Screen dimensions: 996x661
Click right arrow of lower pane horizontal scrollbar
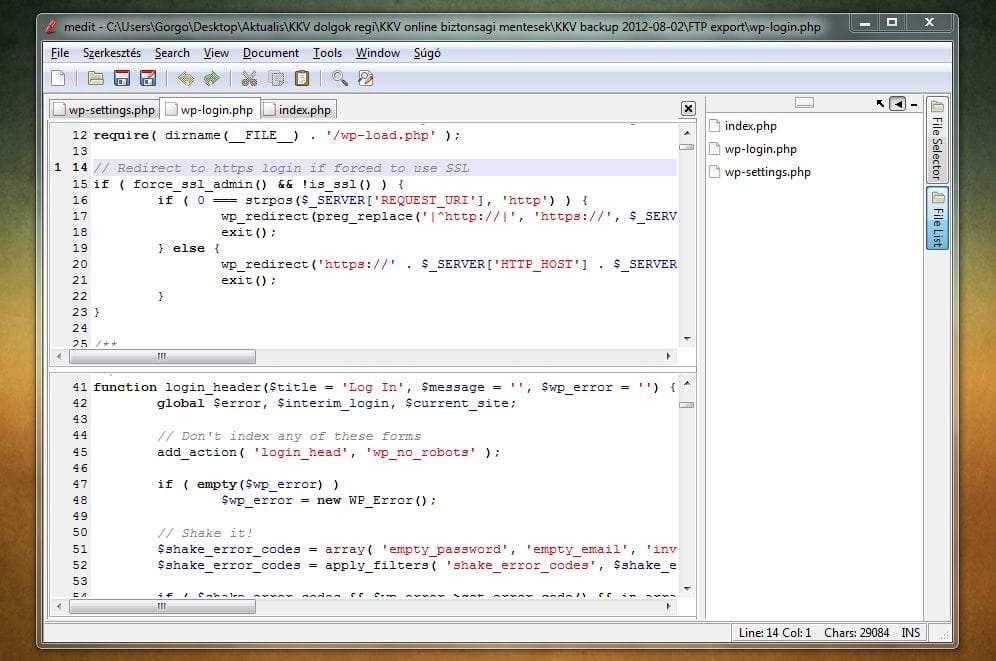tap(668, 606)
